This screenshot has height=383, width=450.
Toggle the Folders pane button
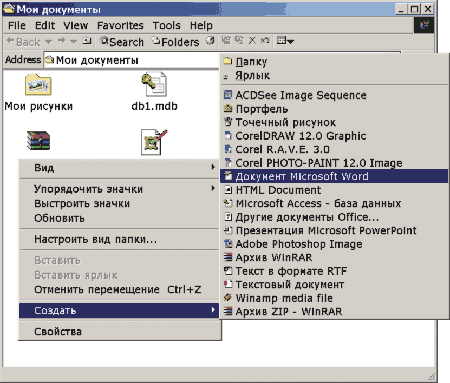(175, 42)
